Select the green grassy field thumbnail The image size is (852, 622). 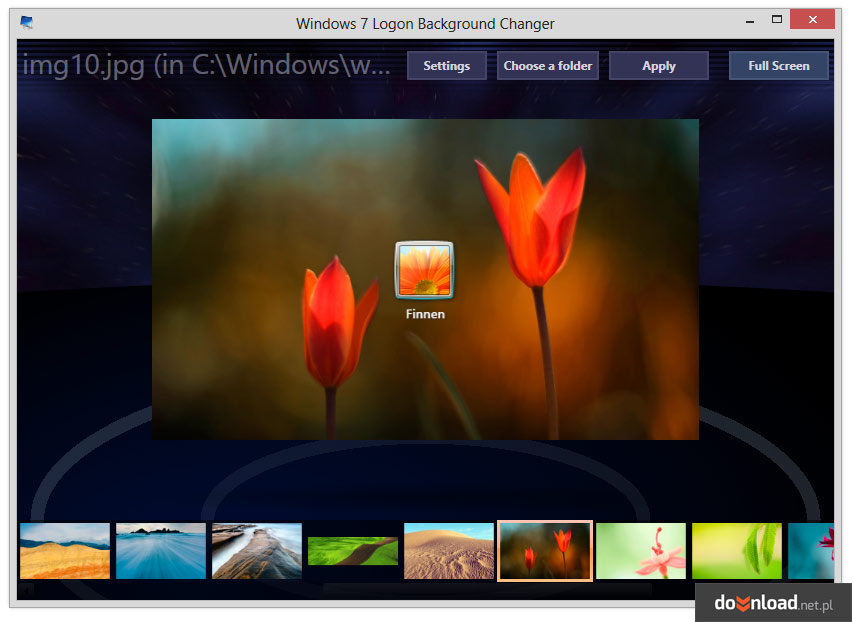[352, 550]
